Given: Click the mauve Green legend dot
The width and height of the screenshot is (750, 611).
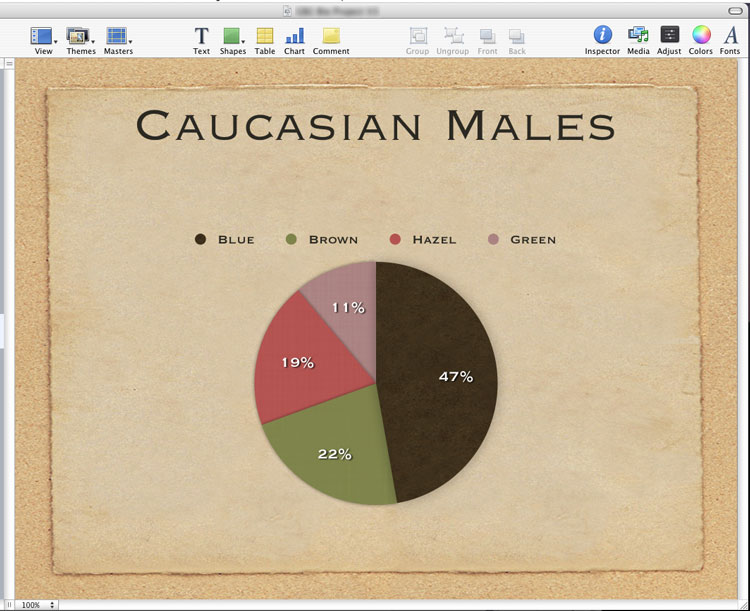Looking at the screenshot, I should coord(493,239).
